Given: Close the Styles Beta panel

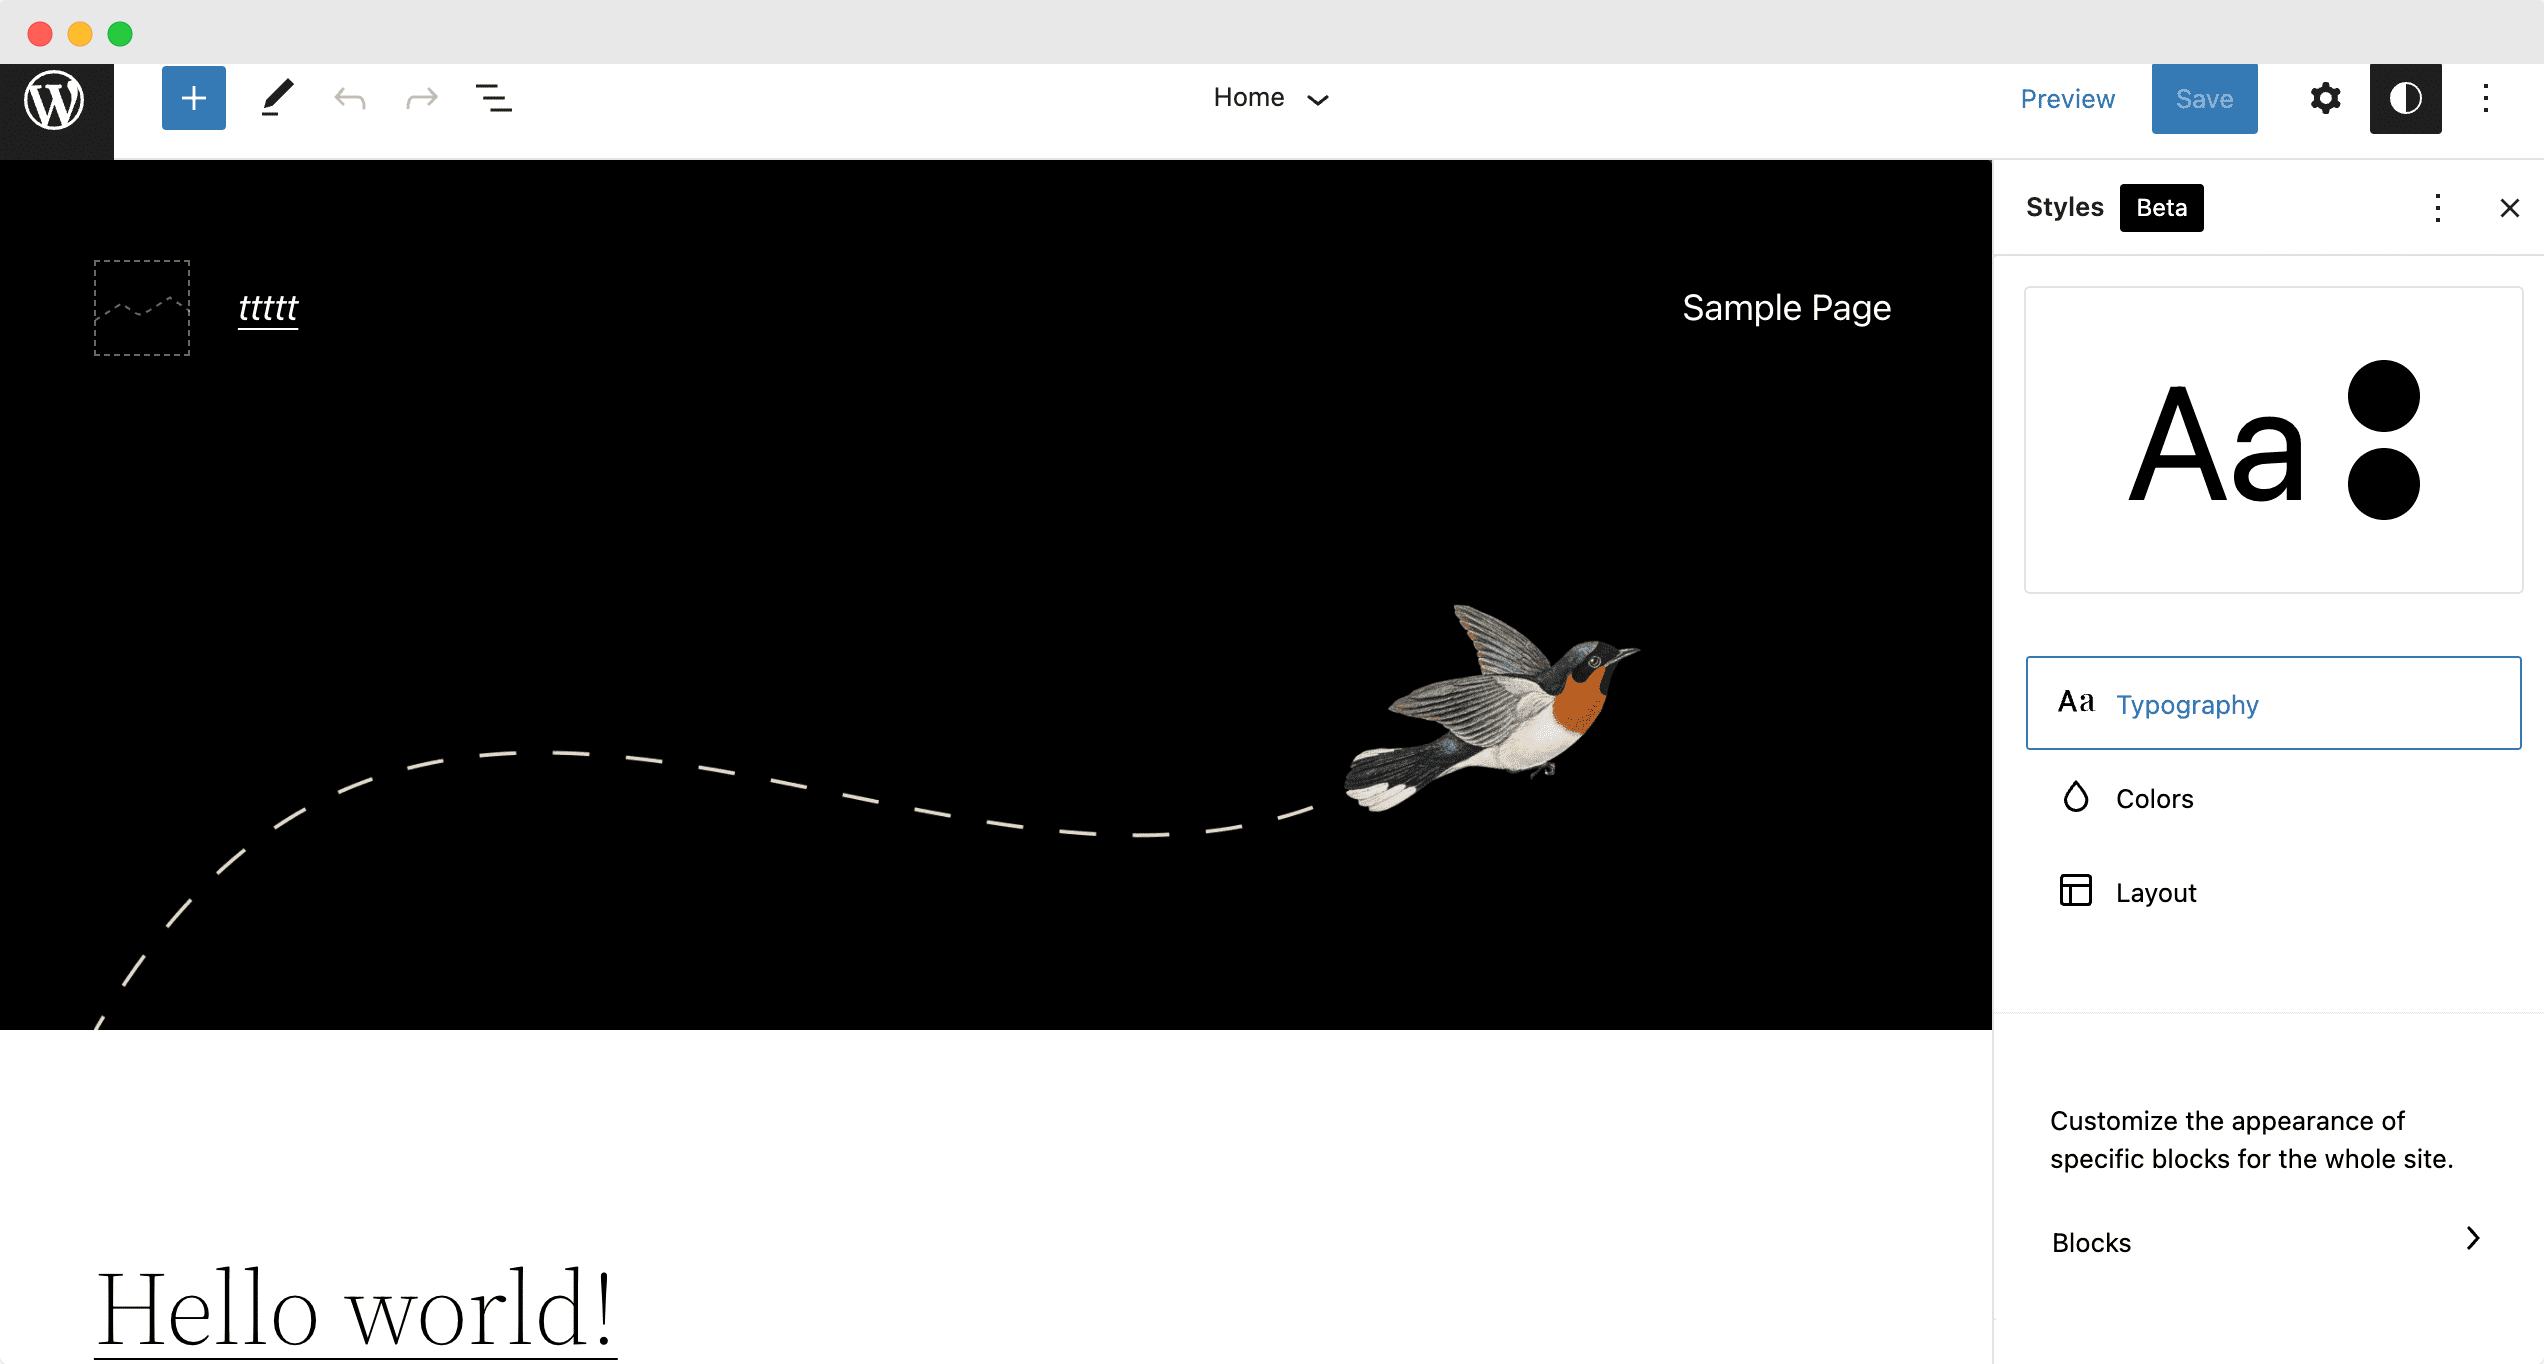Looking at the screenshot, I should tap(2509, 207).
